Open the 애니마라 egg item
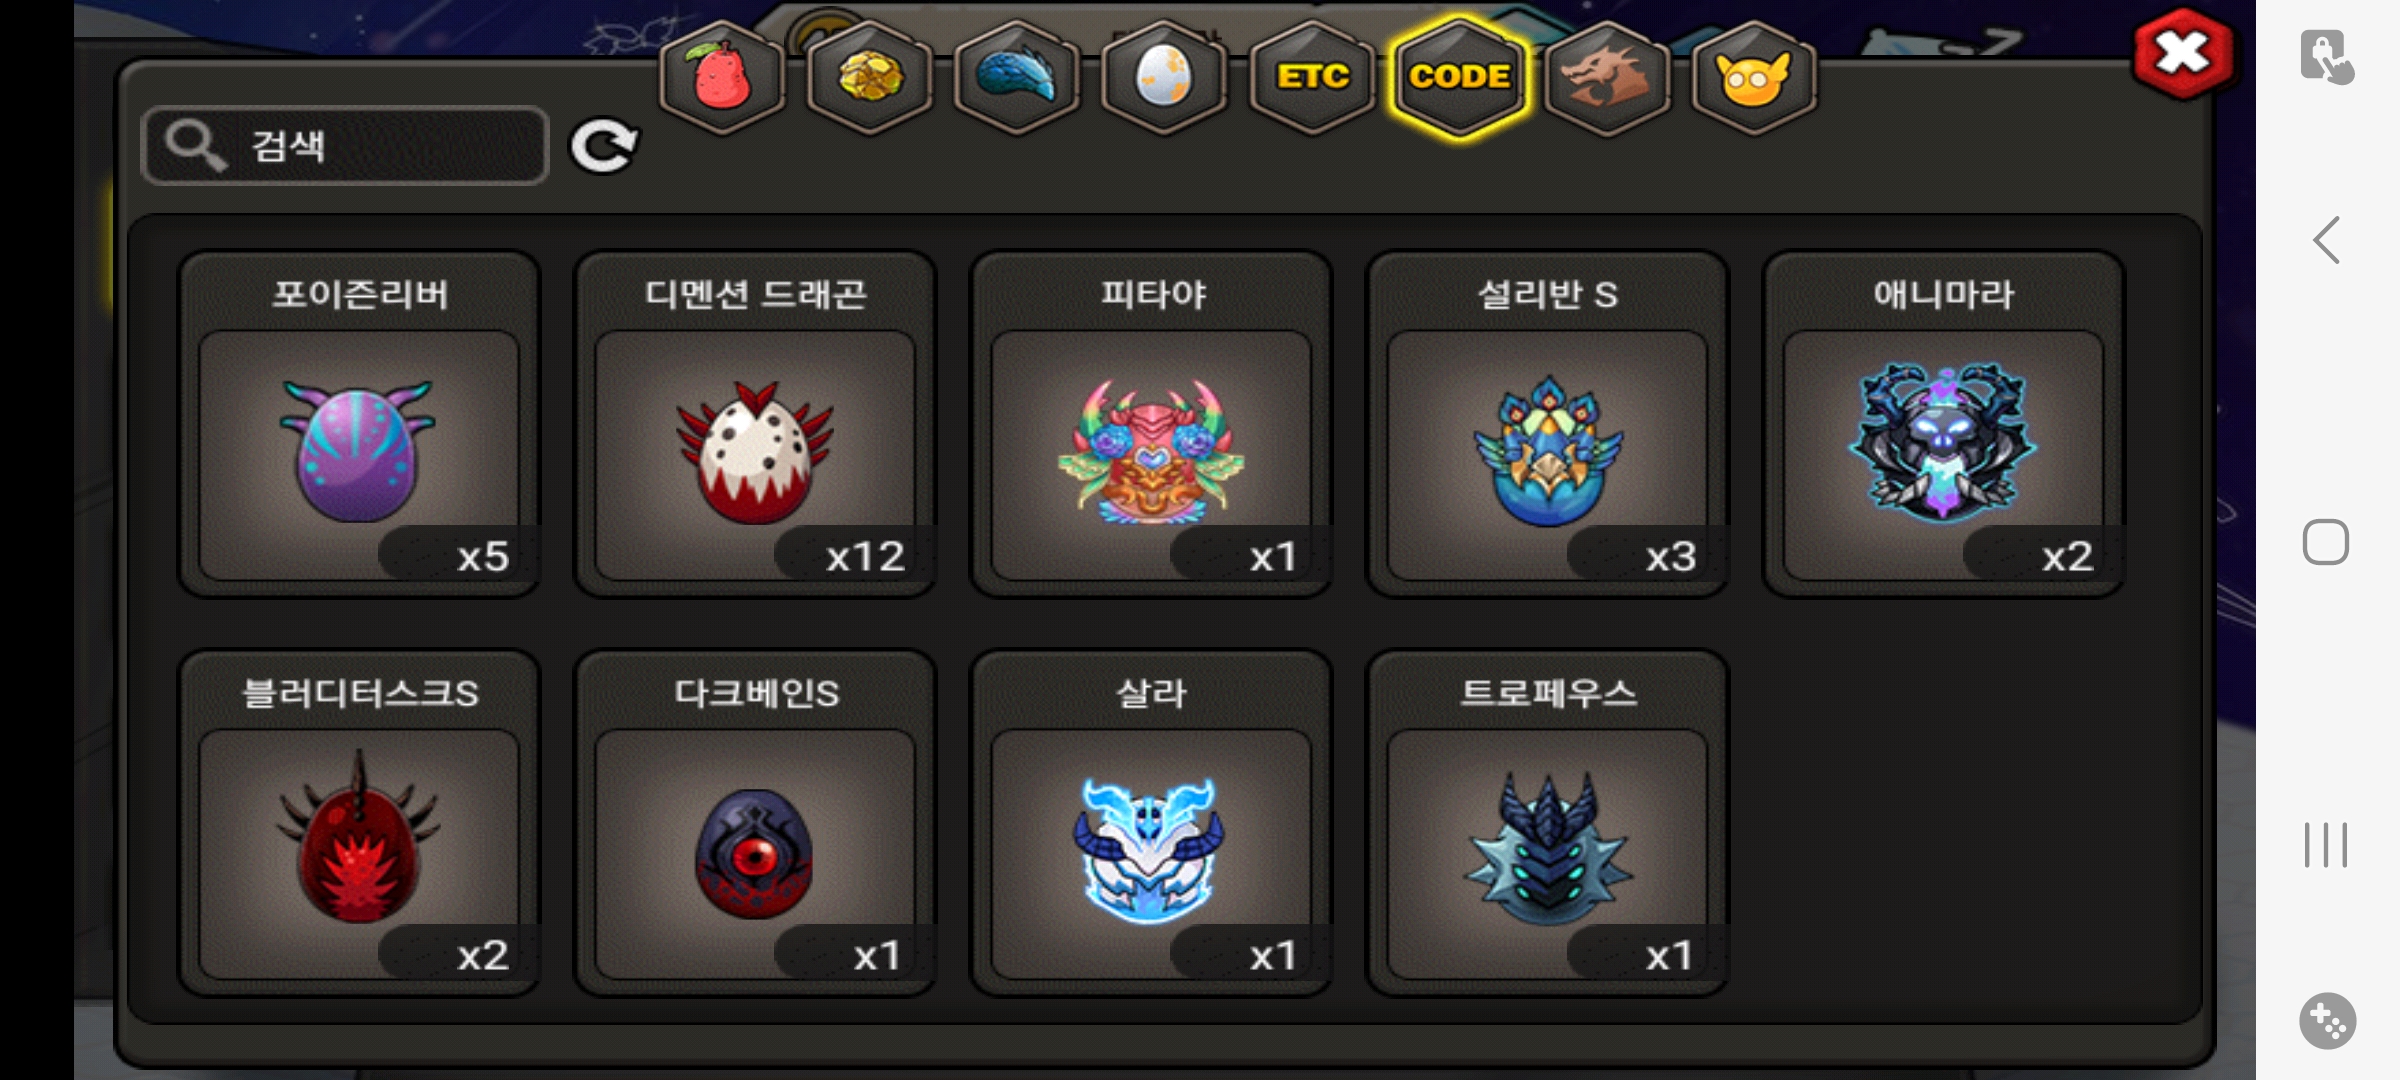This screenshot has height=1080, width=2400. click(x=1943, y=424)
